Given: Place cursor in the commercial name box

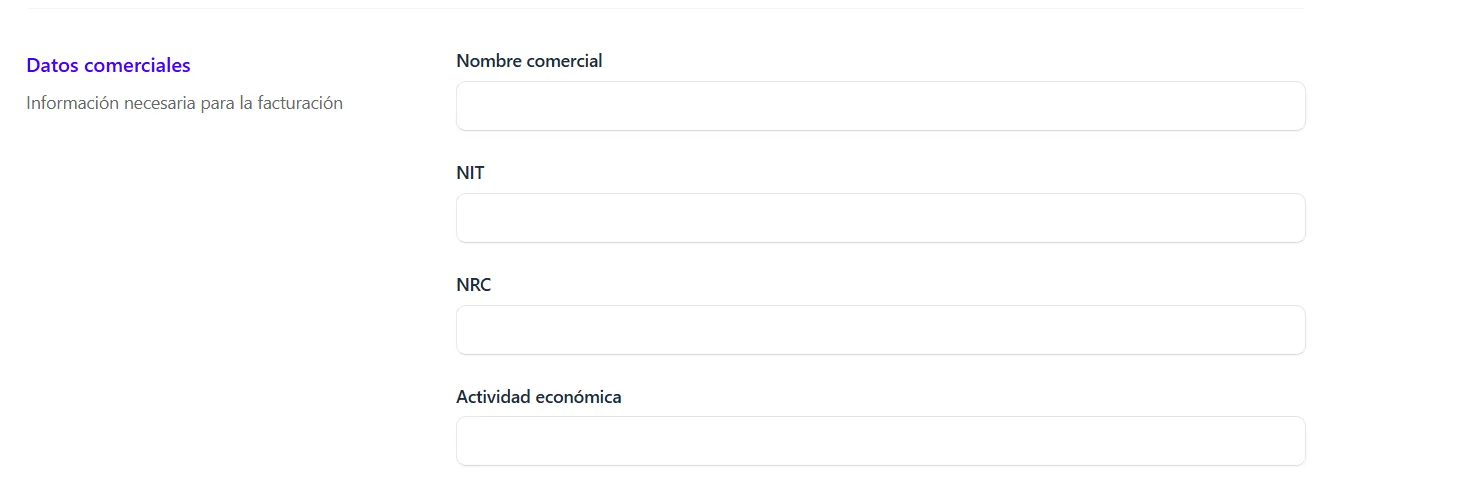Looking at the screenshot, I should 880,106.
